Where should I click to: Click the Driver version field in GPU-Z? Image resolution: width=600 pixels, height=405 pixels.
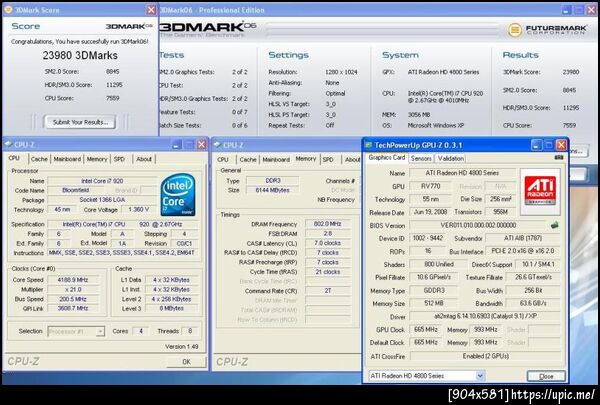[x=485, y=316]
